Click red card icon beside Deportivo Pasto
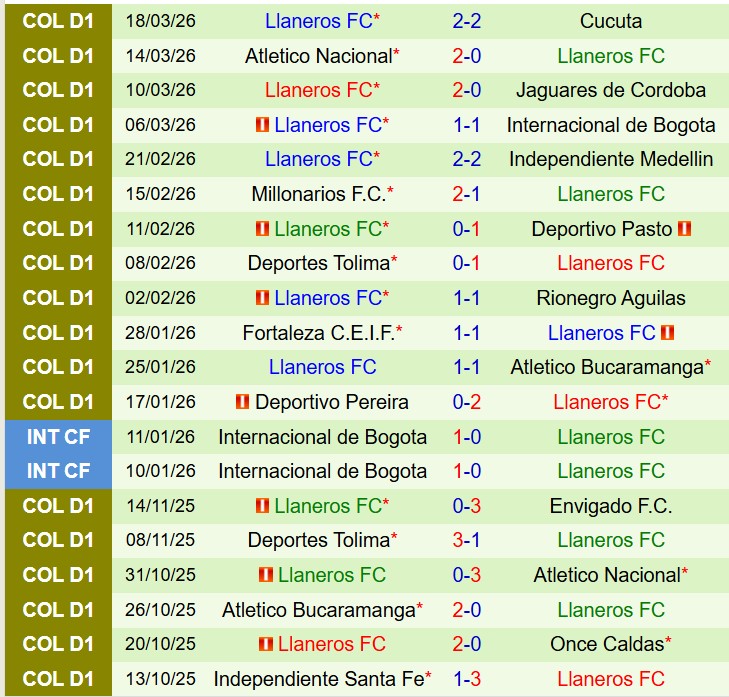The height and width of the screenshot is (697, 729). (685, 229)
